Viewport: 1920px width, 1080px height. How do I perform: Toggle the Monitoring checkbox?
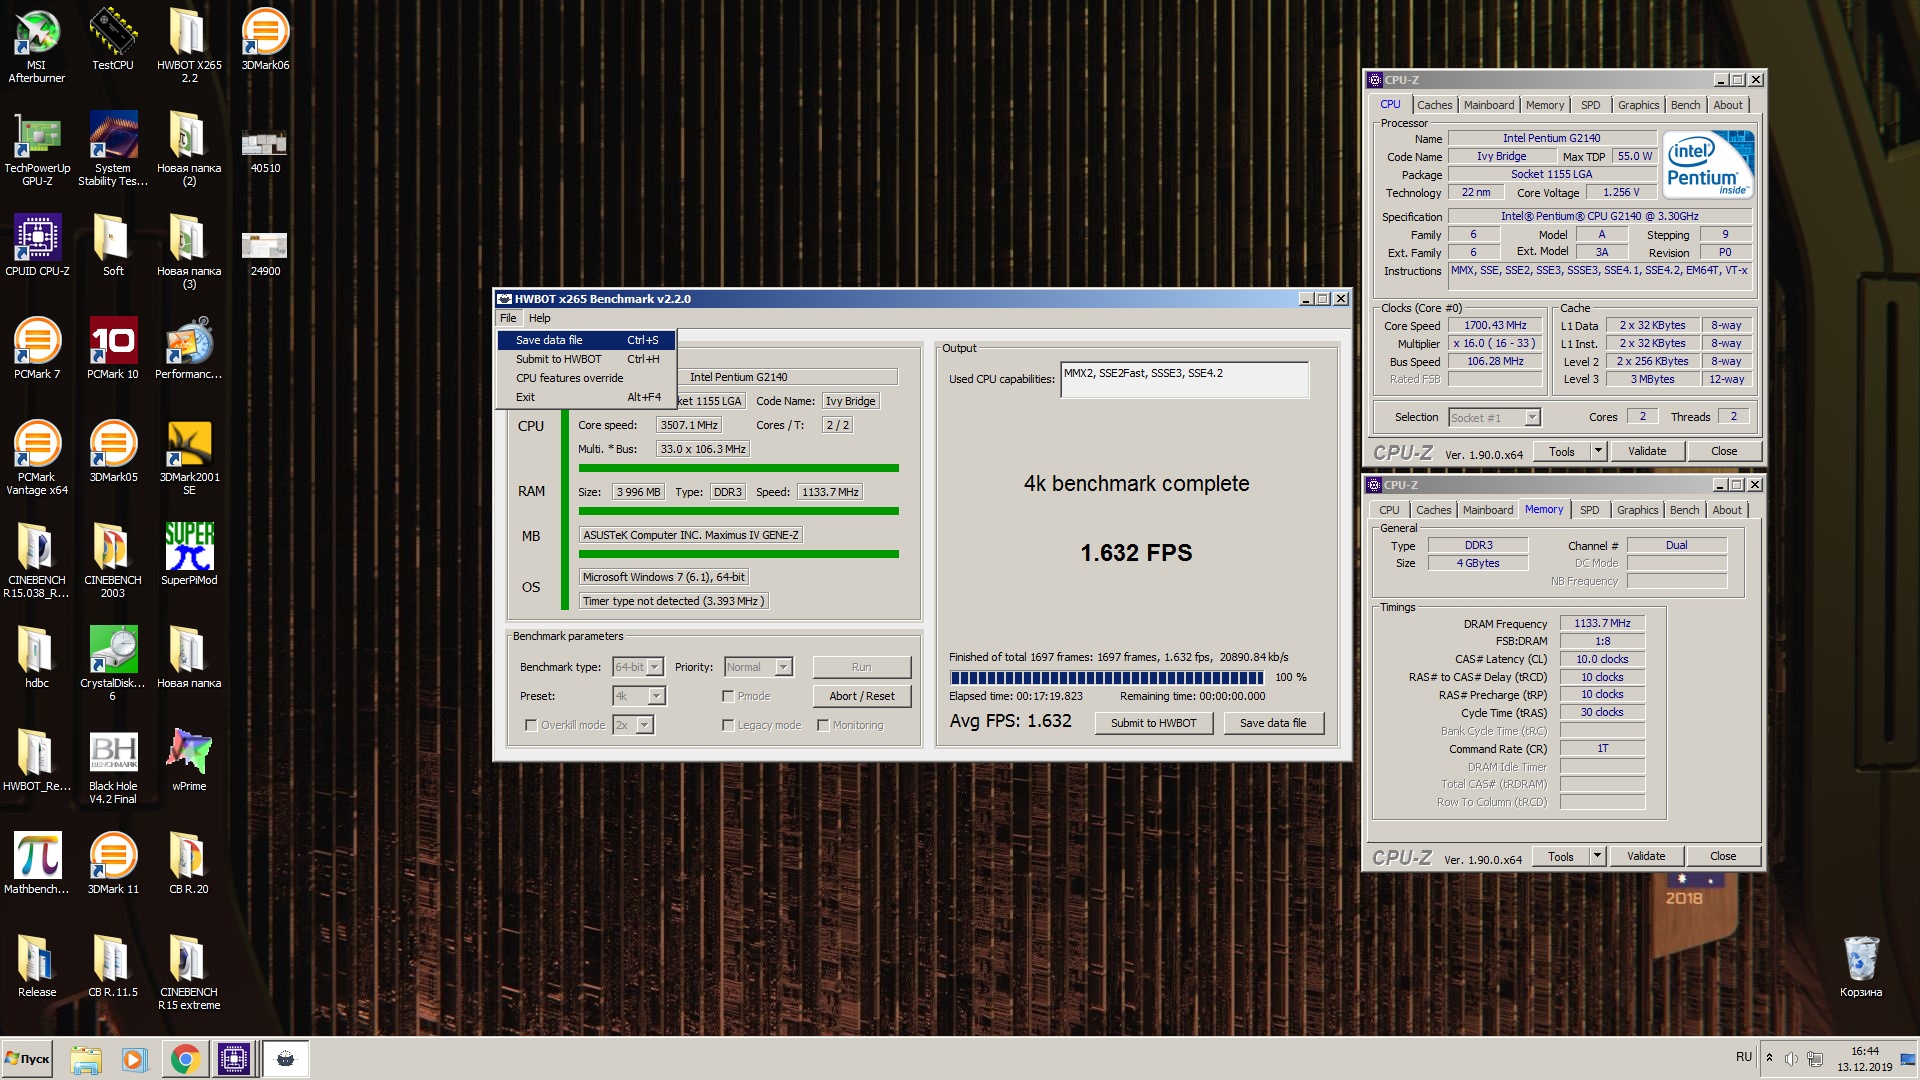pyautogui.click(x=823, y=725)
